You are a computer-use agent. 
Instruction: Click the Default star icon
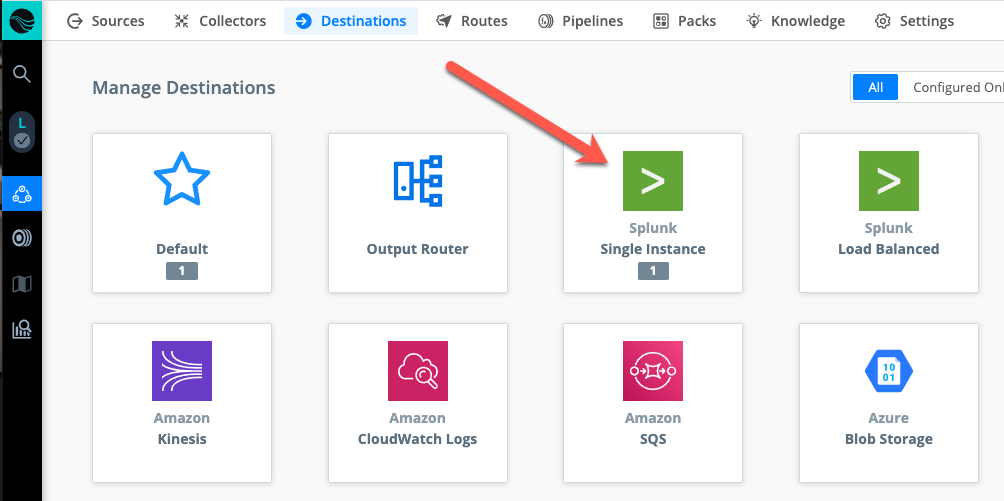(182, 179)
